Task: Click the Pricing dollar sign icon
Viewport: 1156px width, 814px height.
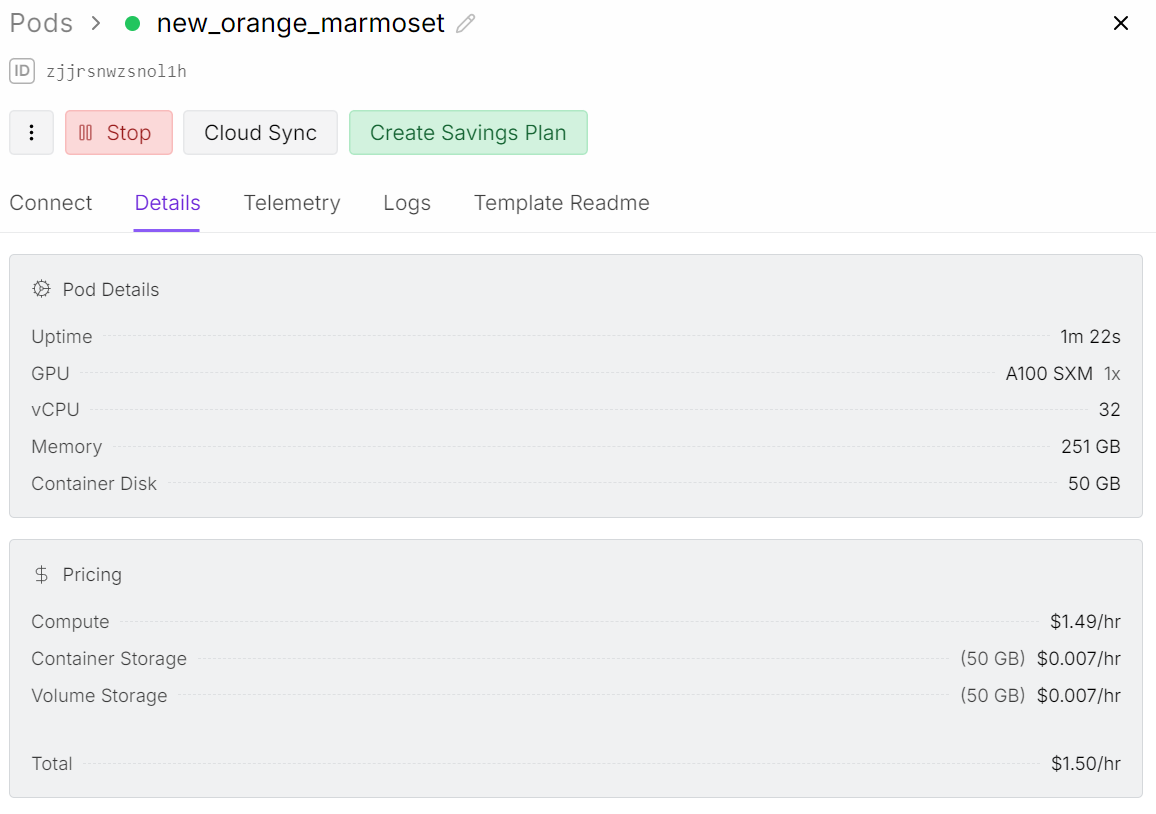Action: 41,575
